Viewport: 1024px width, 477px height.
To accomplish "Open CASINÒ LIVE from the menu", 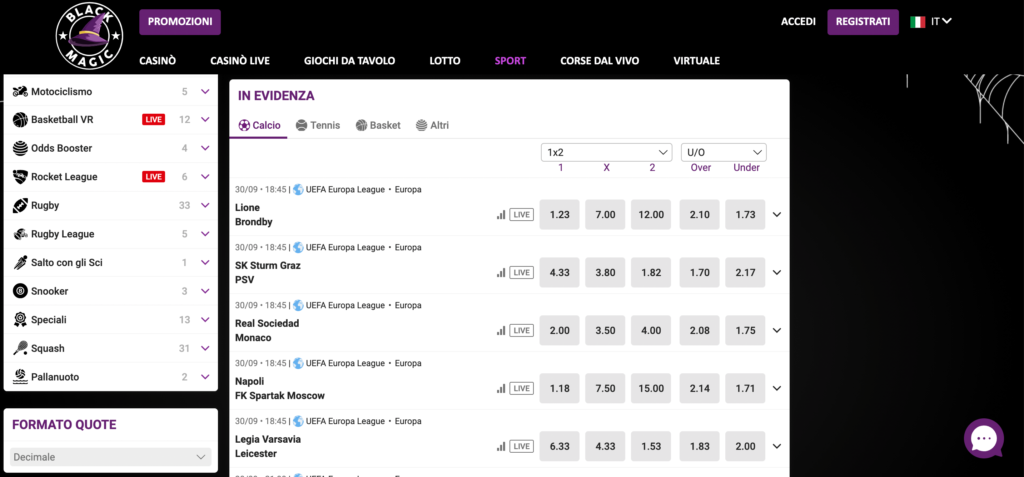I will 240,61.
